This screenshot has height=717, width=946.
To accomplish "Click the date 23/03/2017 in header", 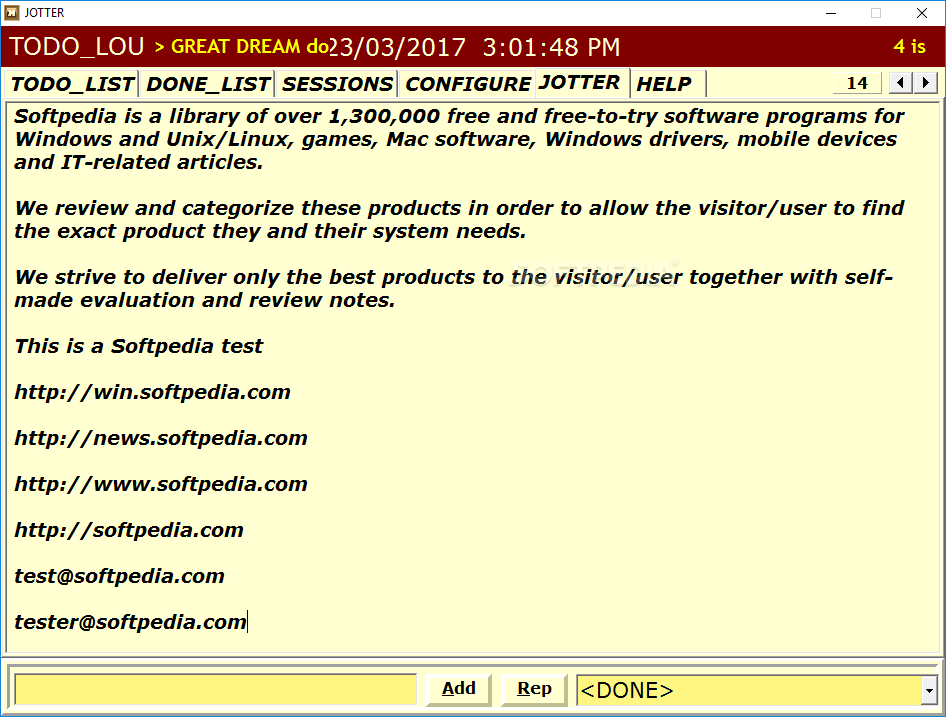I will pyautogui.click(x=398, y=47).
